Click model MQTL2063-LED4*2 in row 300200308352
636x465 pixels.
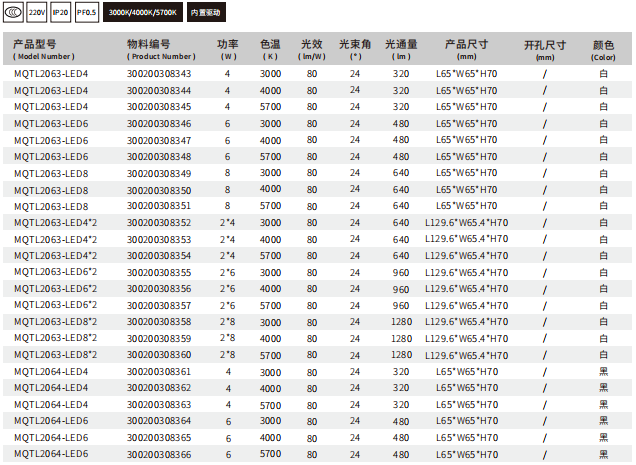[56, 223]
